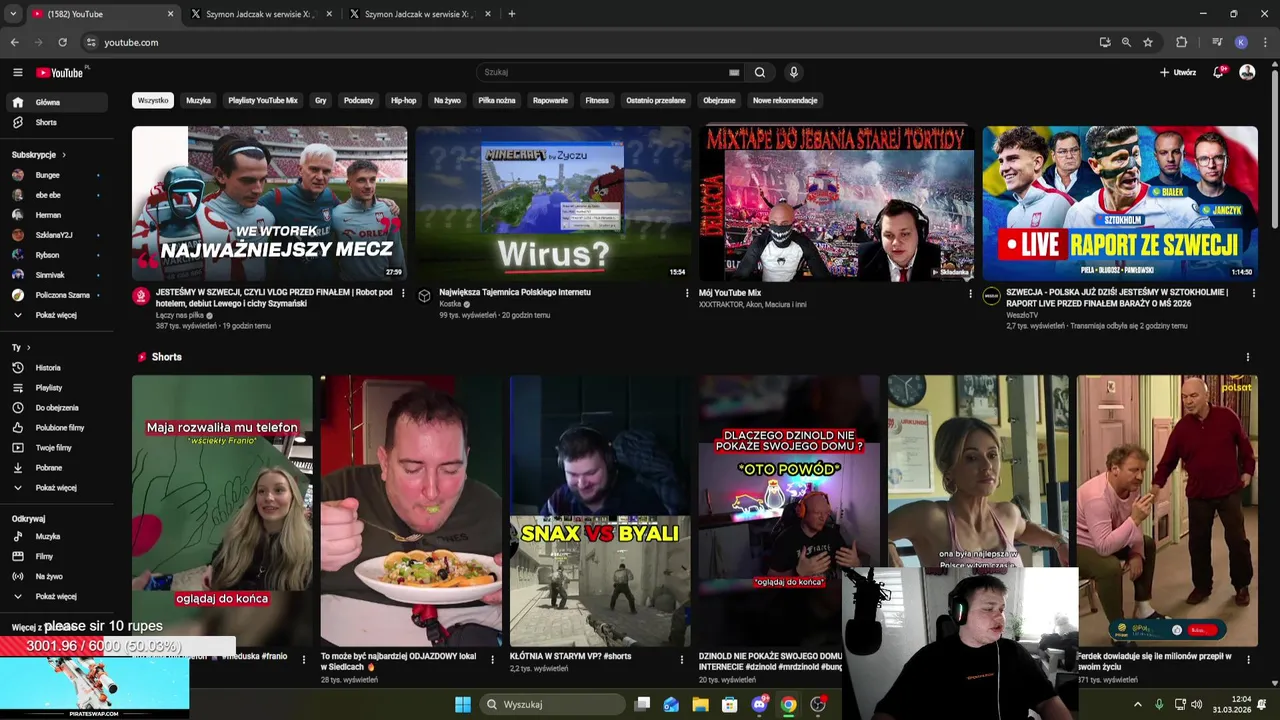The height and width of the screenshot is (720, 1280).
Task: Click the YouTube search input field
Action: 605,72
